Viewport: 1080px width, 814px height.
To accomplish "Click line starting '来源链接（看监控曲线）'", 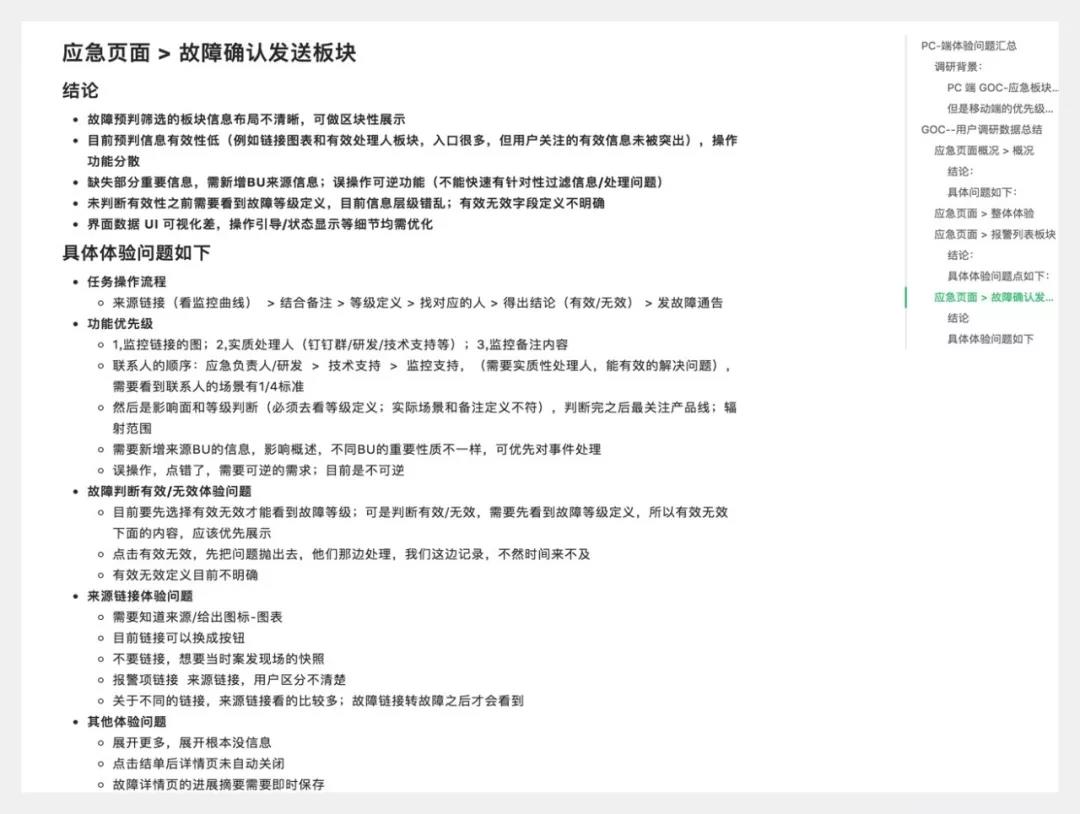I will pos(418,302).
